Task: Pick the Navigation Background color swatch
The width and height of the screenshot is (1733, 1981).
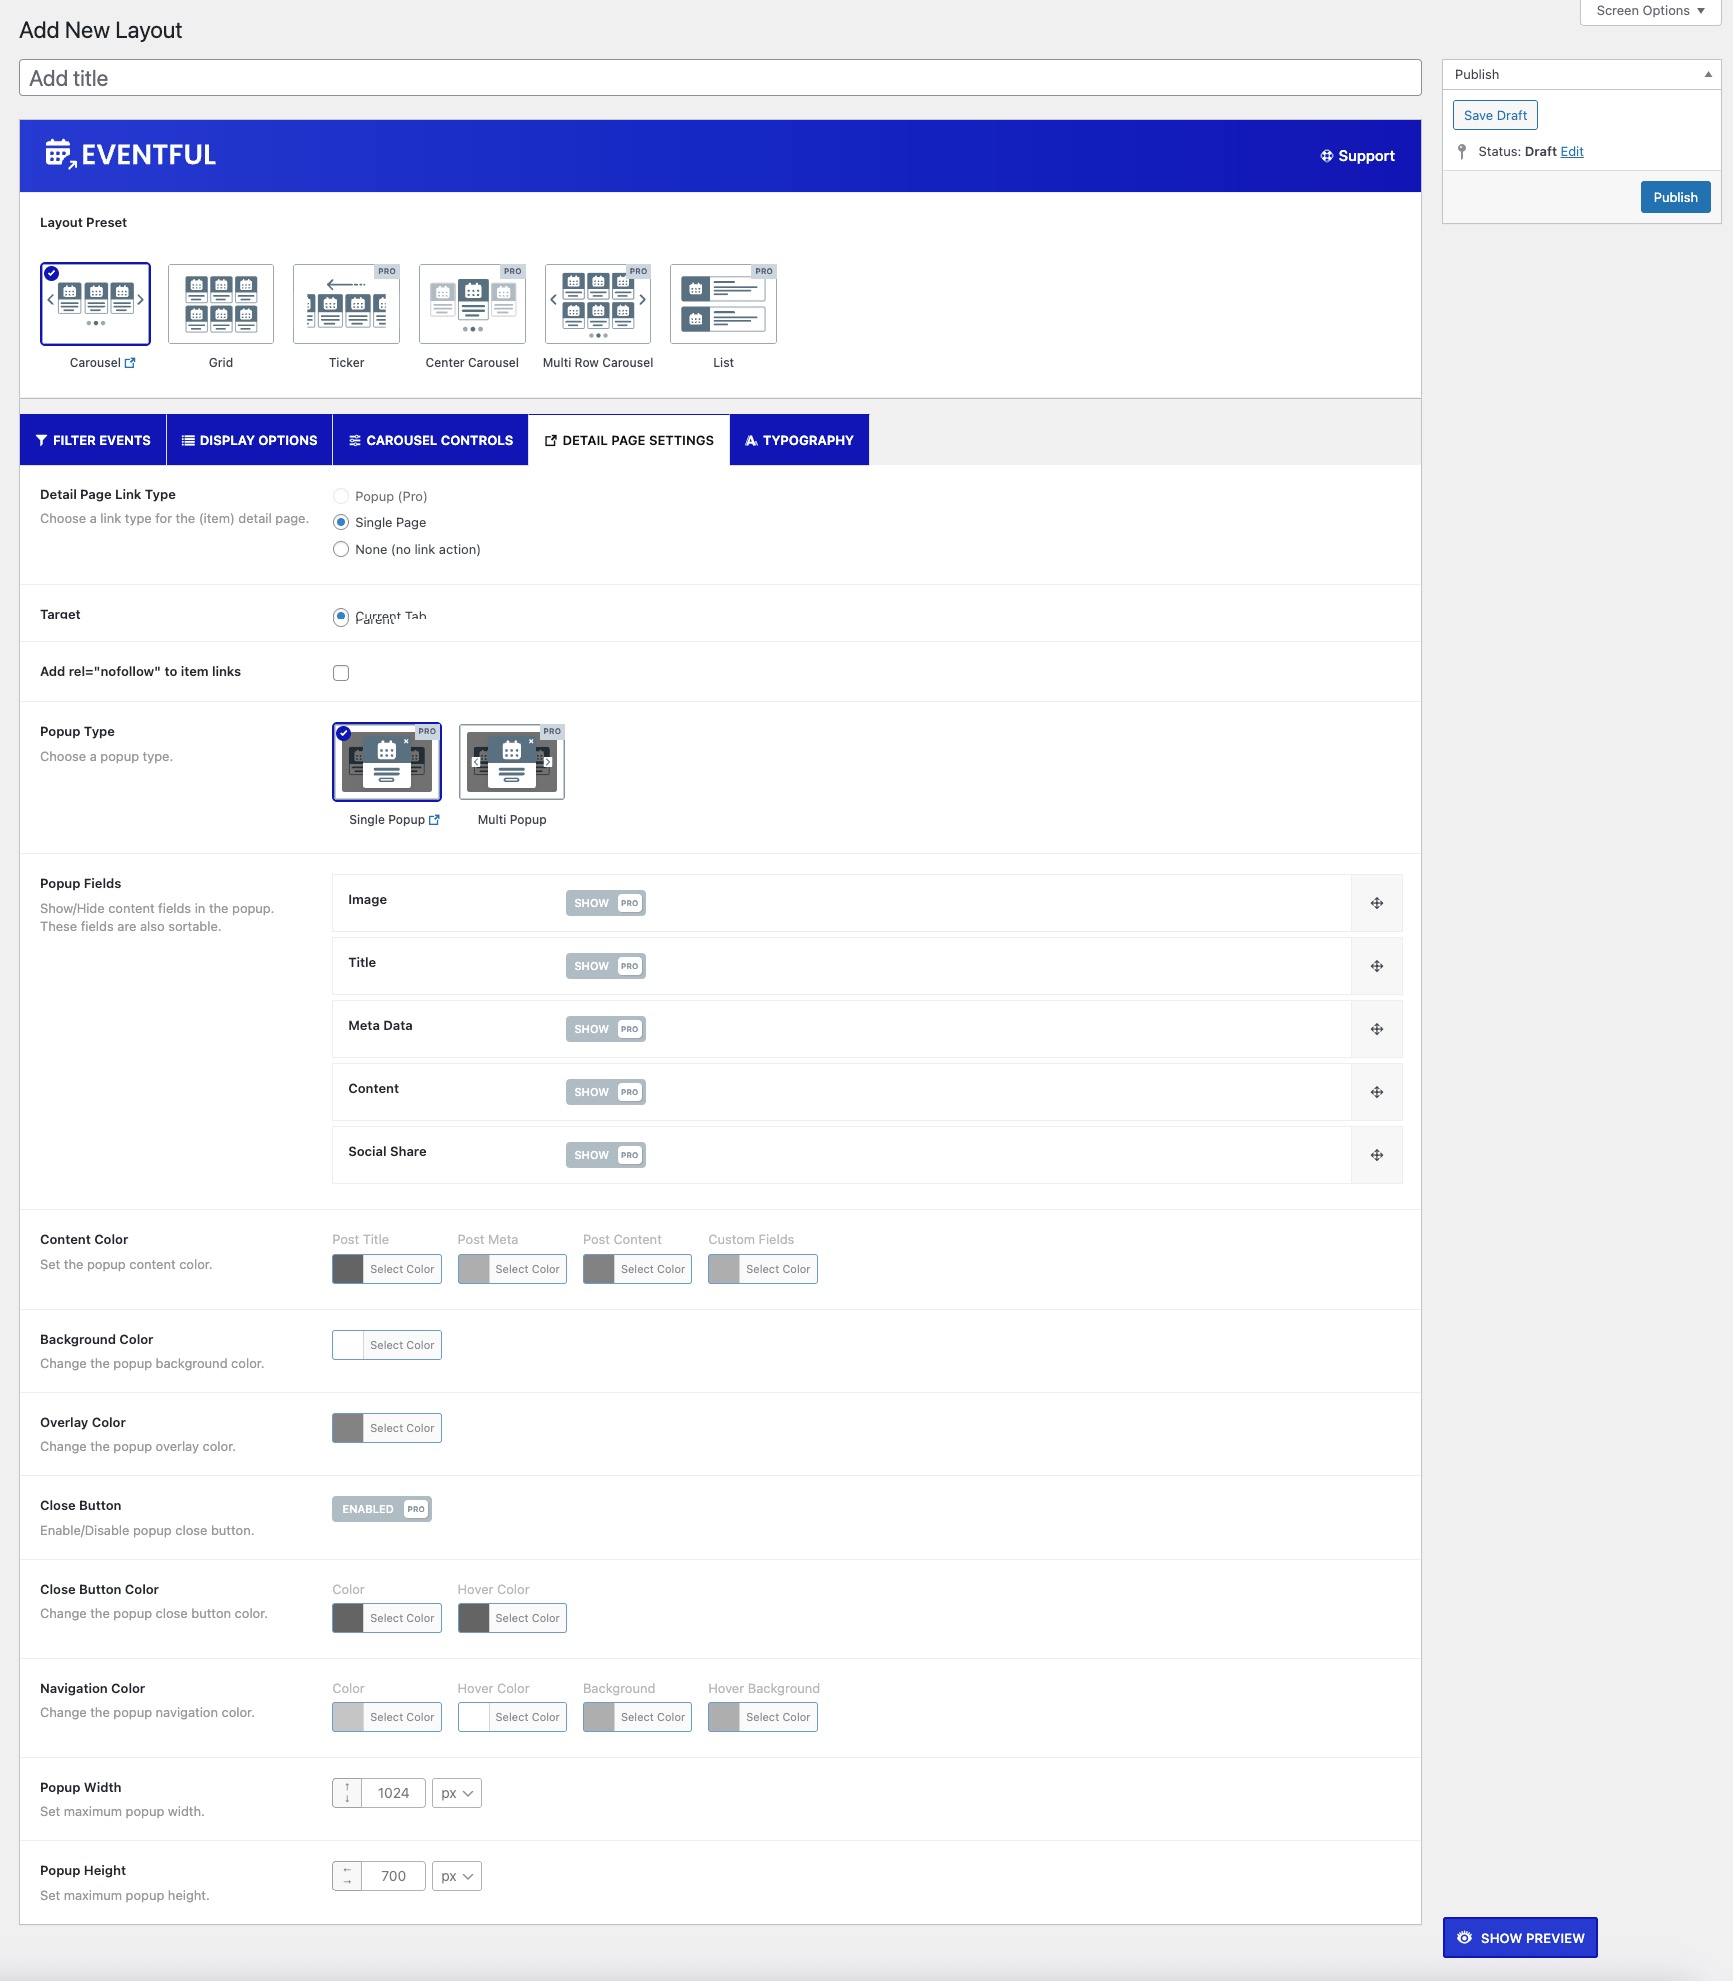Action: (599, 1717)
